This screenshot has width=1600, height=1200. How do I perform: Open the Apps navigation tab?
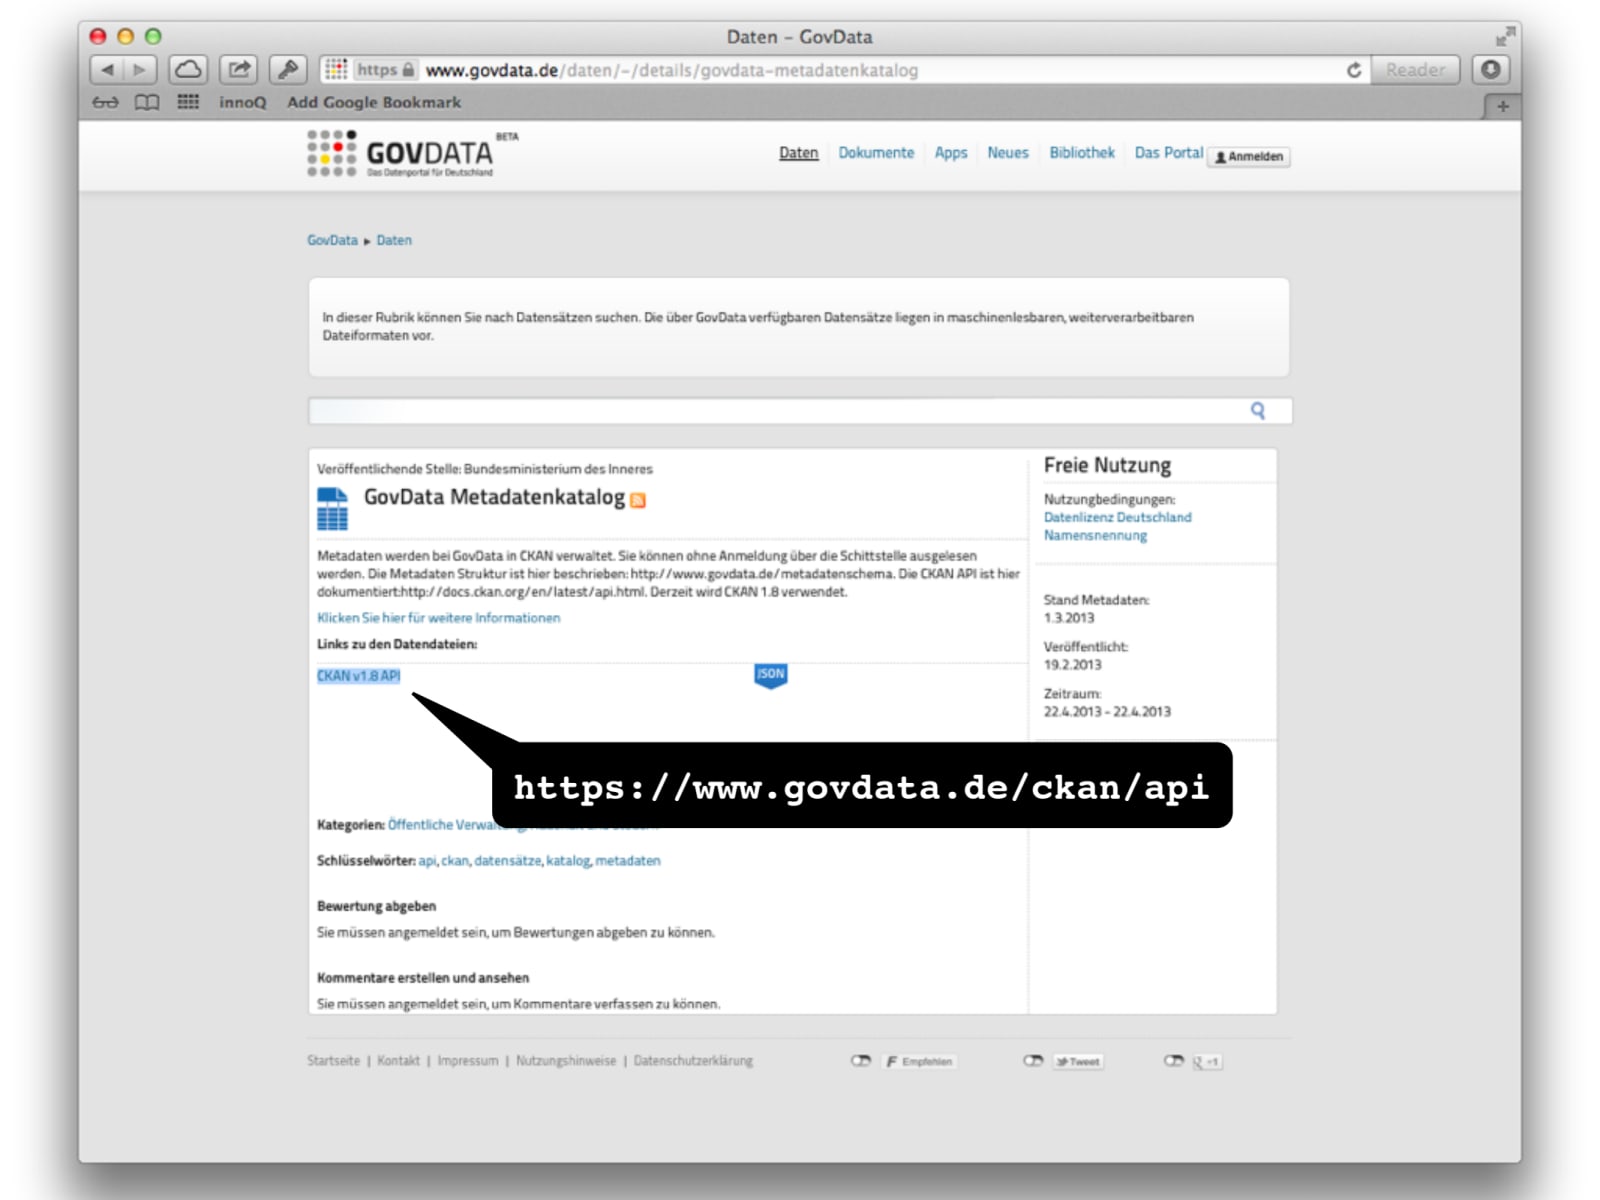point(951,153)
